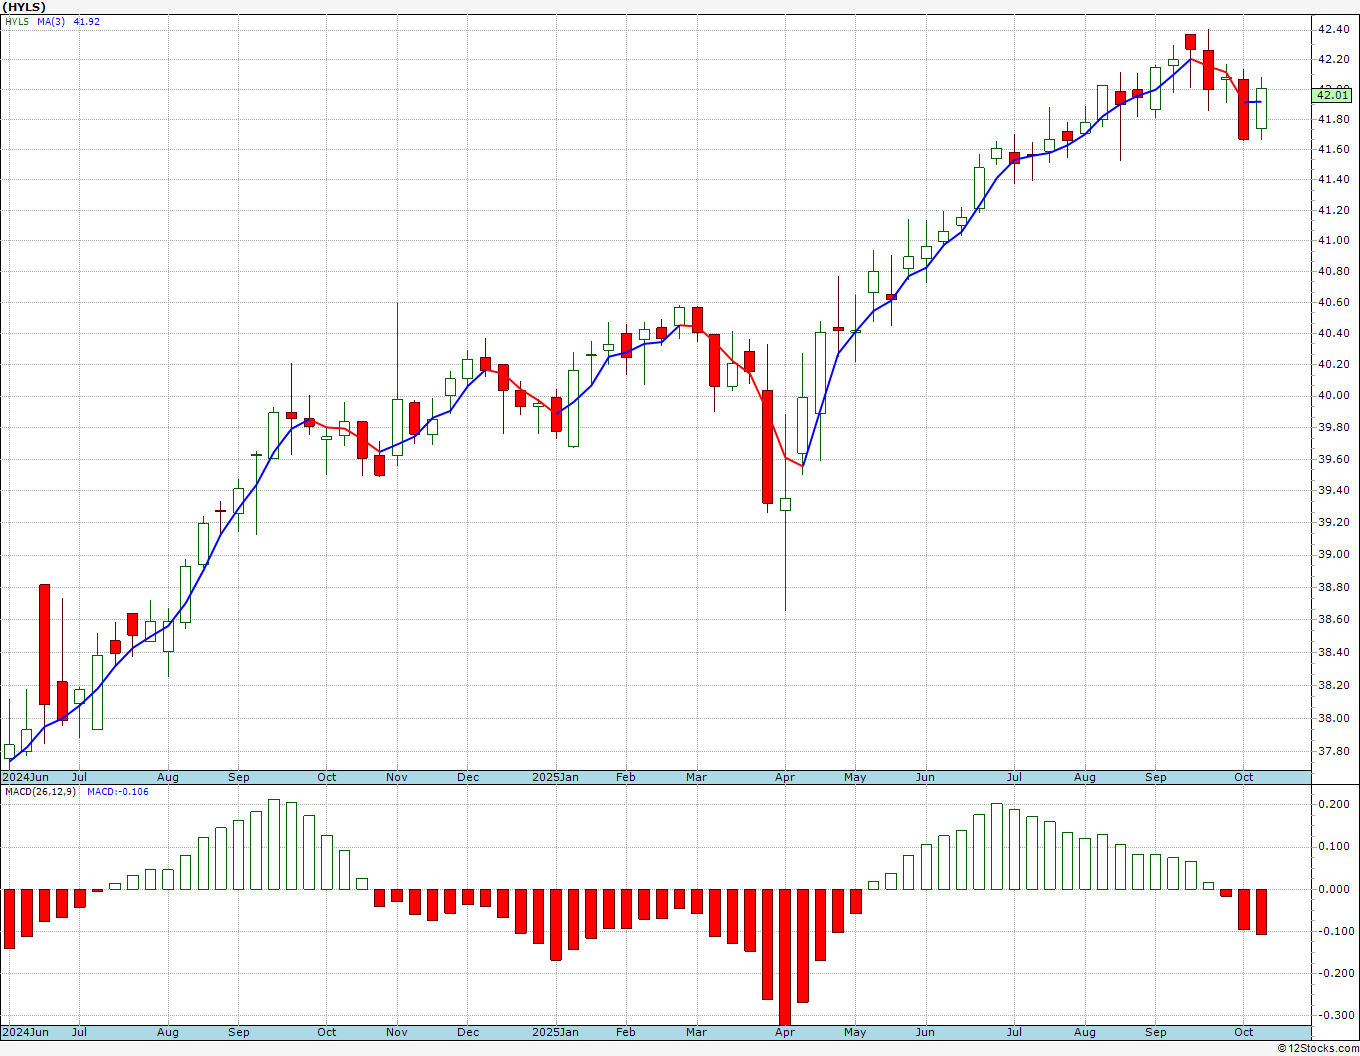1360x1056 pixels.
Task: Click Feb on the MACD panel date axis
Action: (626, 1032)
